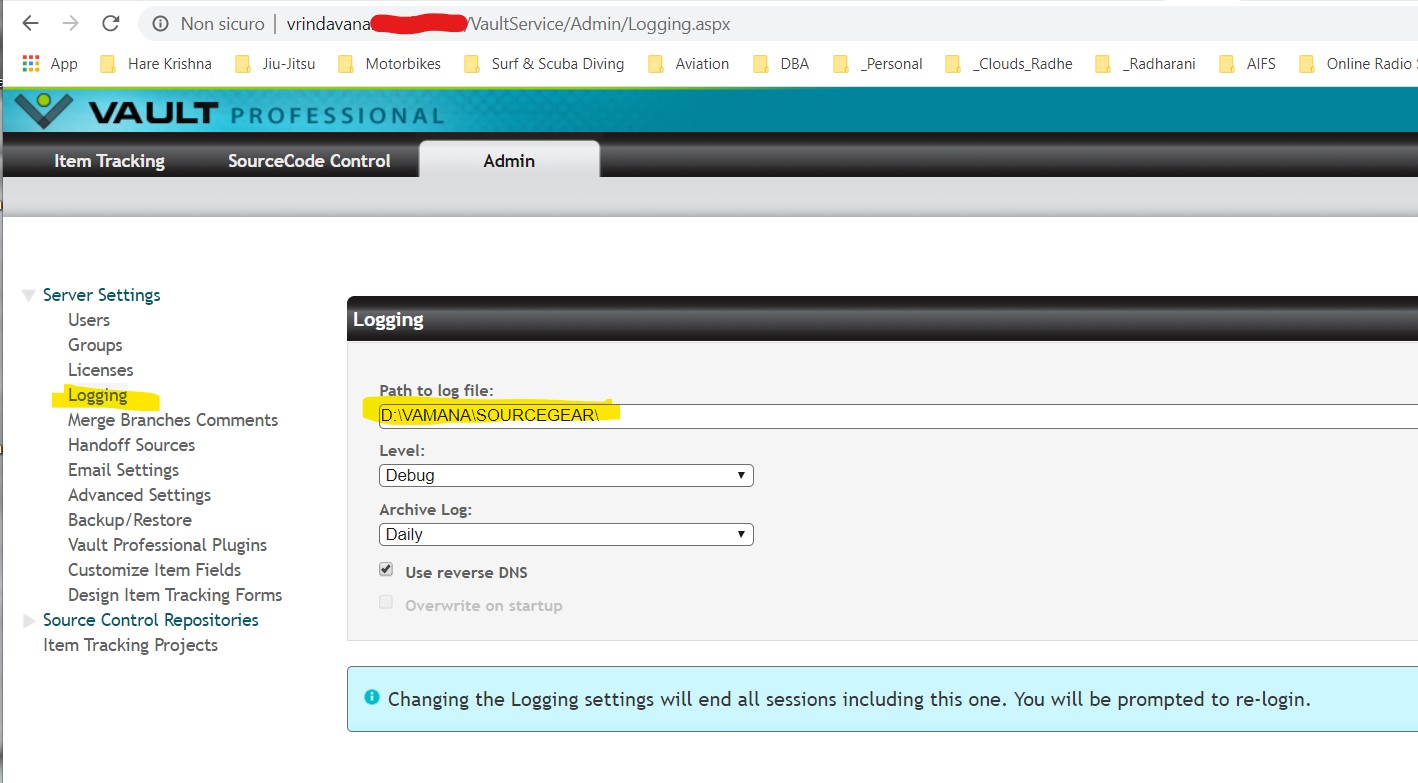Reload the page with the refresh icon
The height and width of the screenshot is (783, 1418).
[x=111, y=23]
